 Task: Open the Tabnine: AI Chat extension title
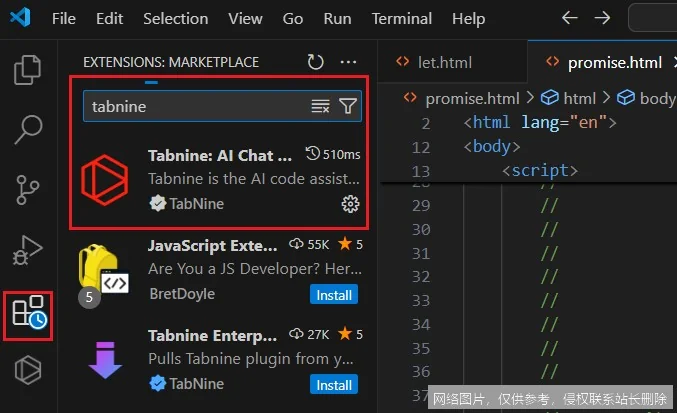[x=220, y=155]
